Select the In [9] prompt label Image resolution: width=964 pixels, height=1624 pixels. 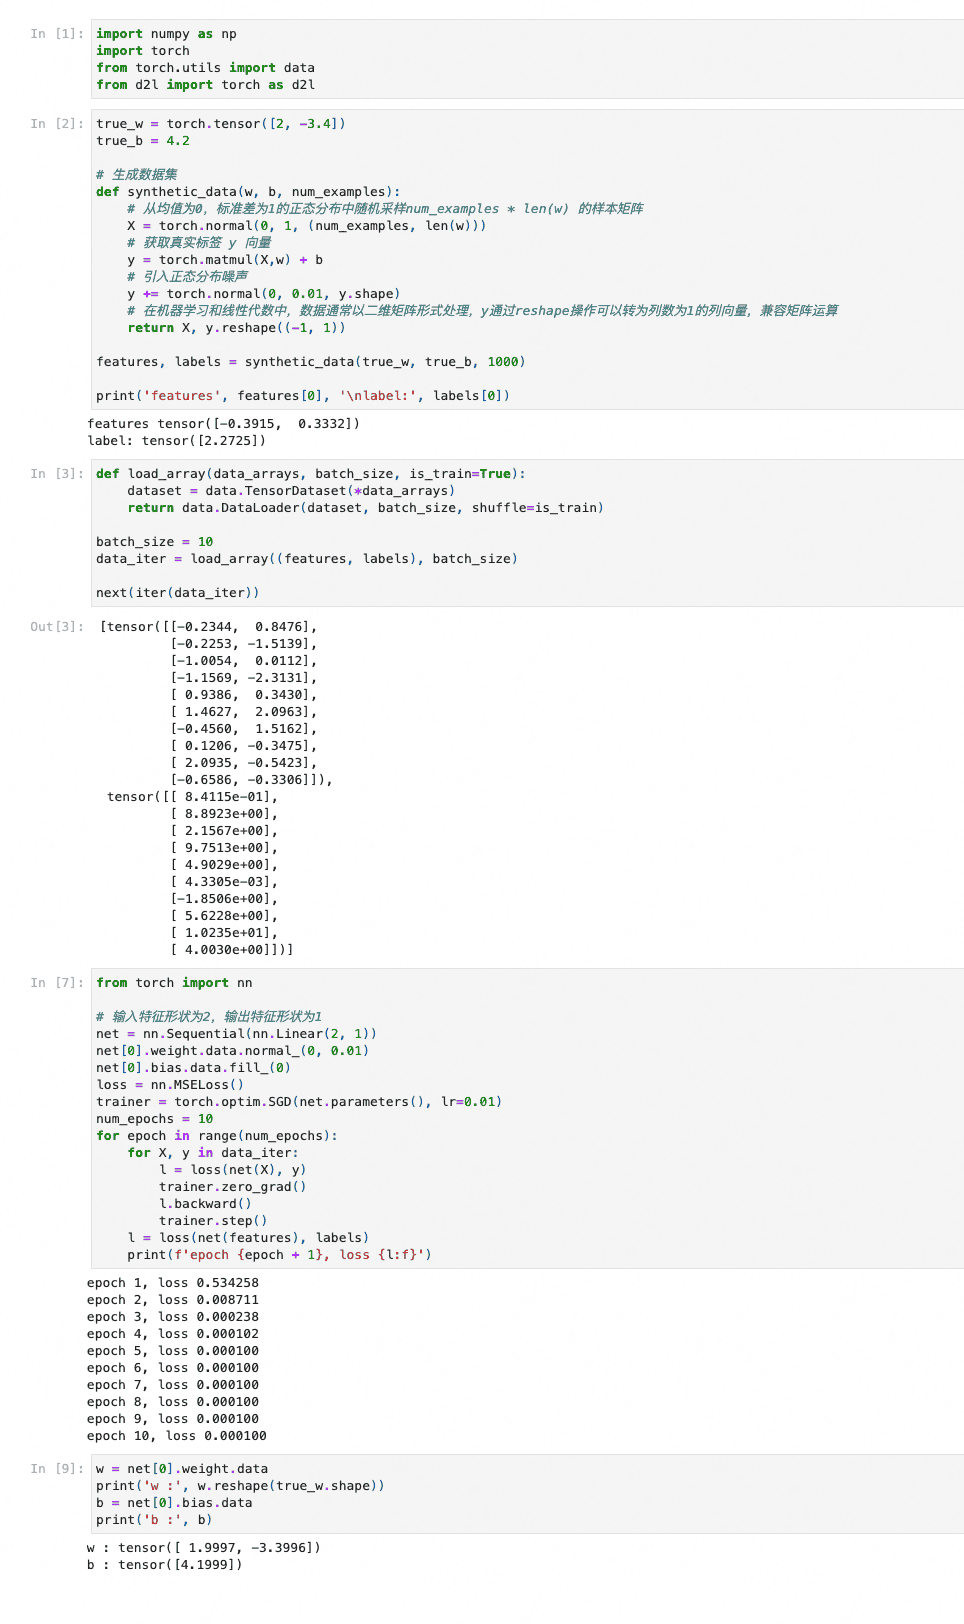(x=57, y=1469)
